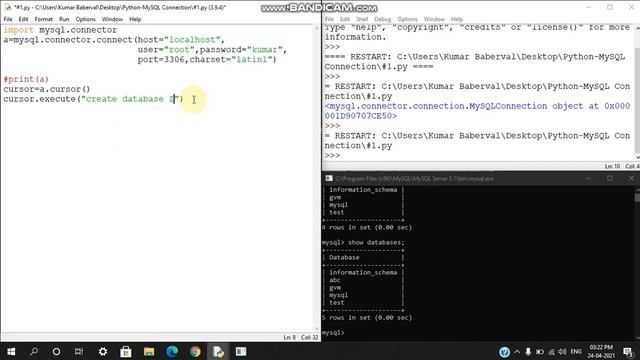Click the microphone tray icon
This screenshot has width=640, height=360.
pos(528,352)
